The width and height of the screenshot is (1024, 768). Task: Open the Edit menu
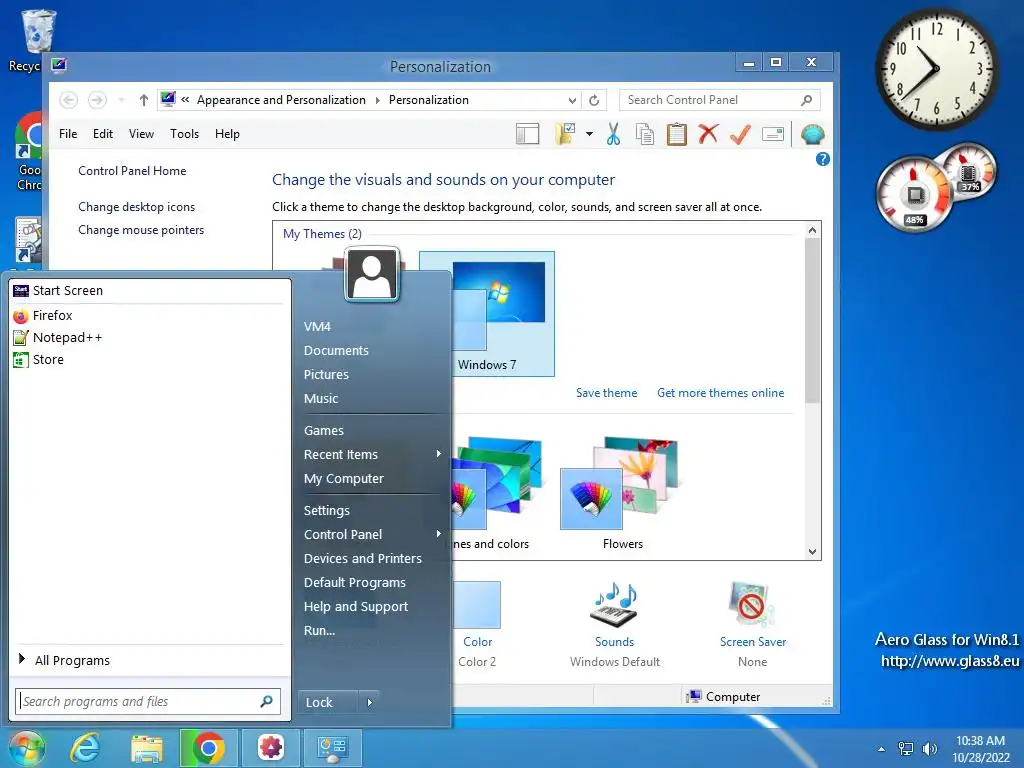point(103,134)
